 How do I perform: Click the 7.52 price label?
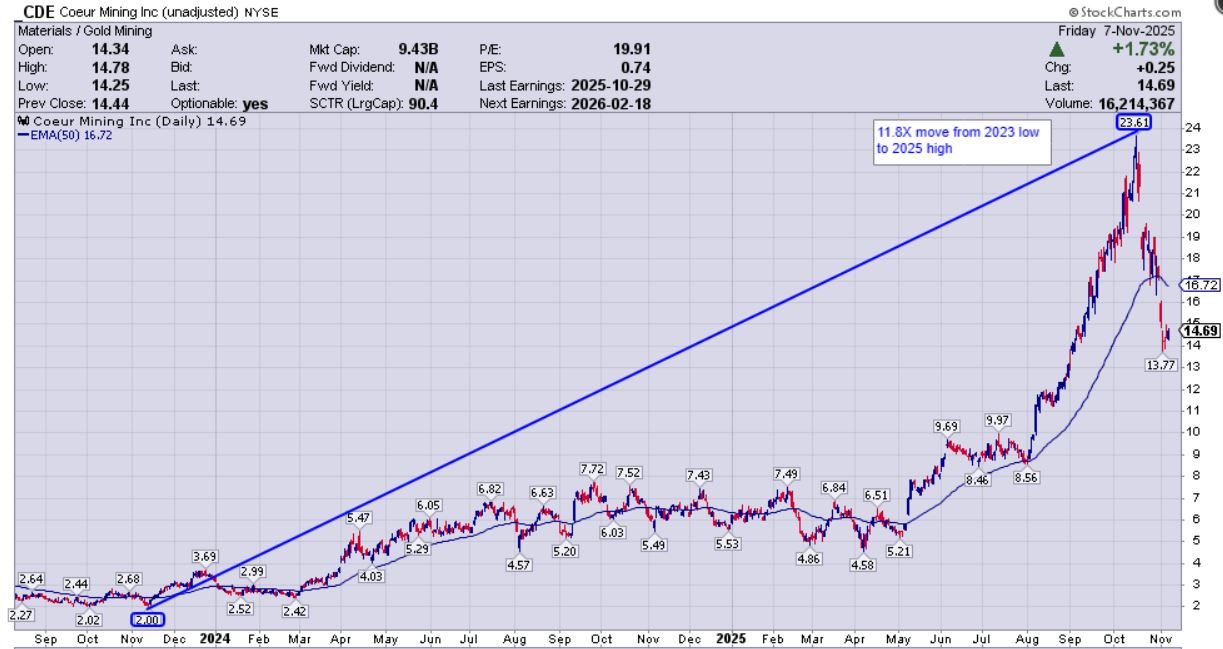pyautogui.click(x=629, y=473)
